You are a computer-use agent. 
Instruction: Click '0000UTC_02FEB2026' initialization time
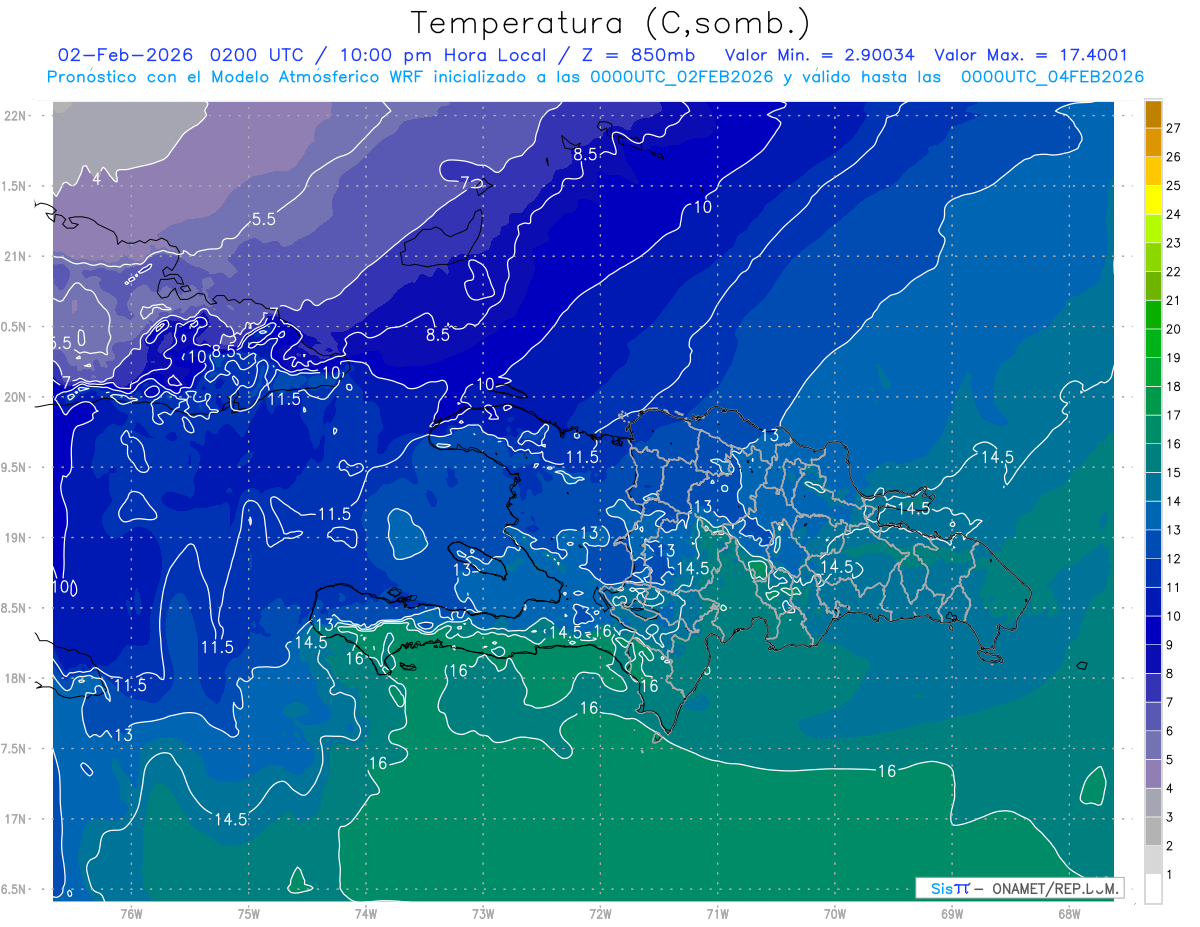tap(682, 76)
